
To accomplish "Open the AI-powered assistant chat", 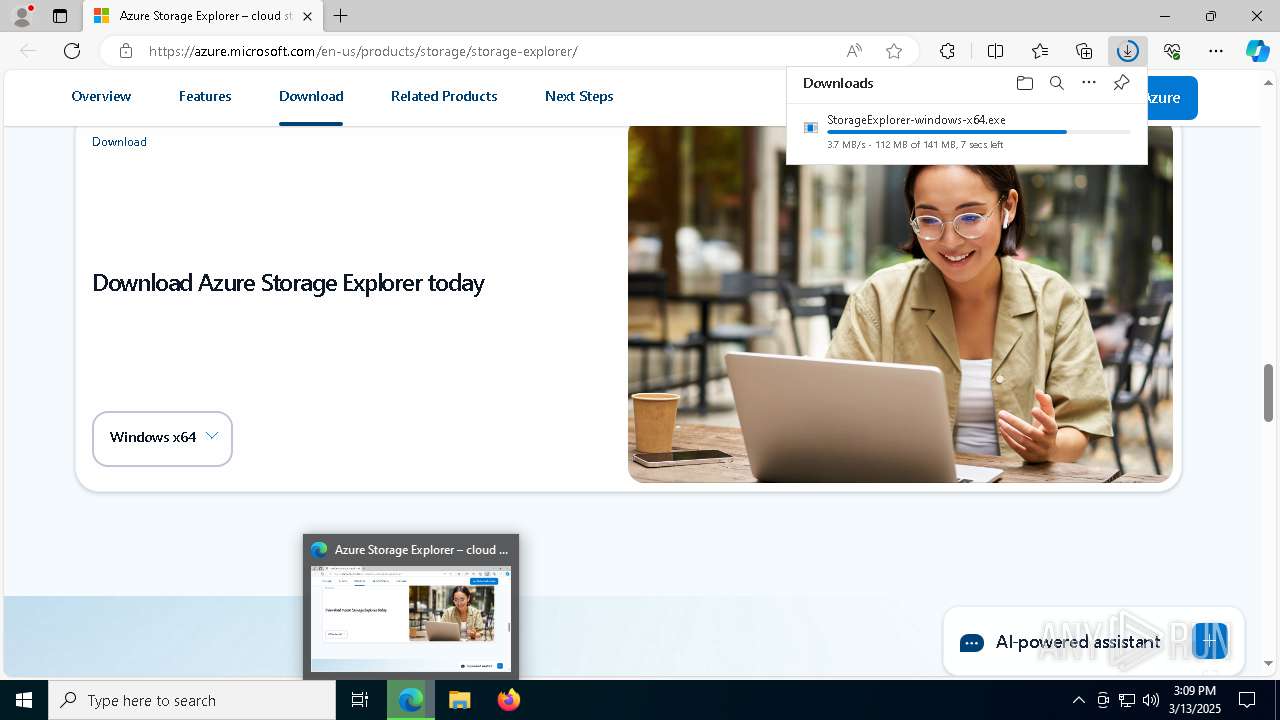I will 1093,642.
